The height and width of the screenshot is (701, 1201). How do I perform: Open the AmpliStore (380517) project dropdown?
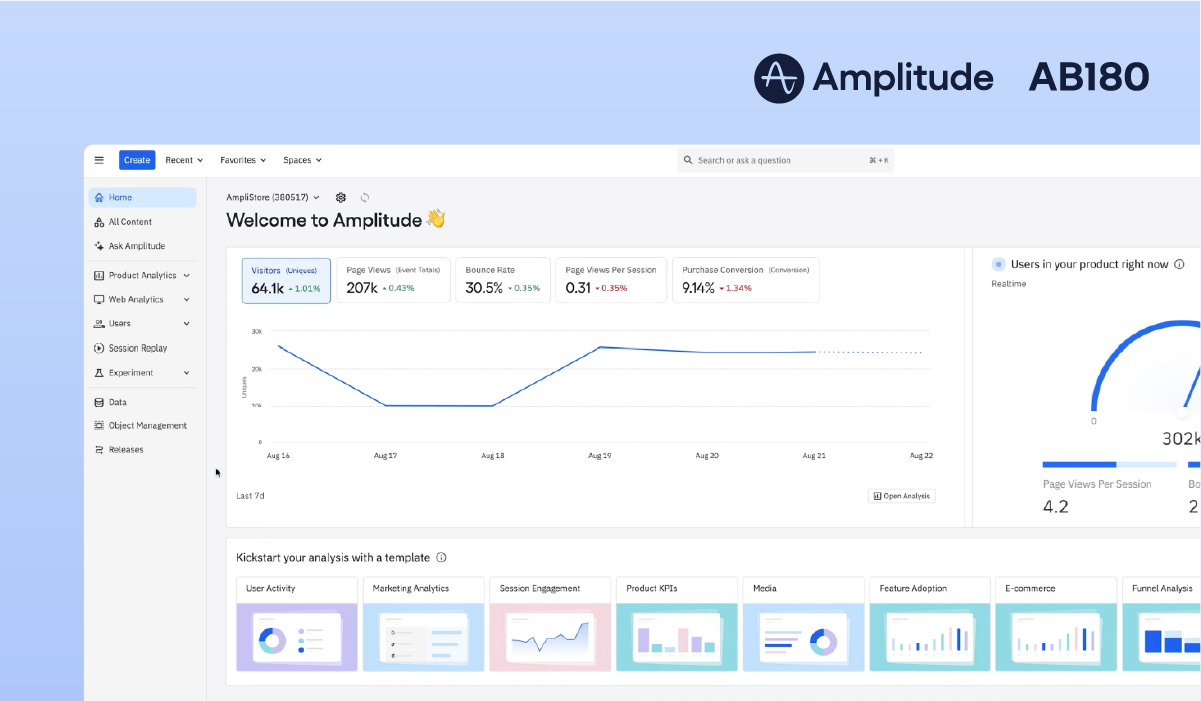273,198
